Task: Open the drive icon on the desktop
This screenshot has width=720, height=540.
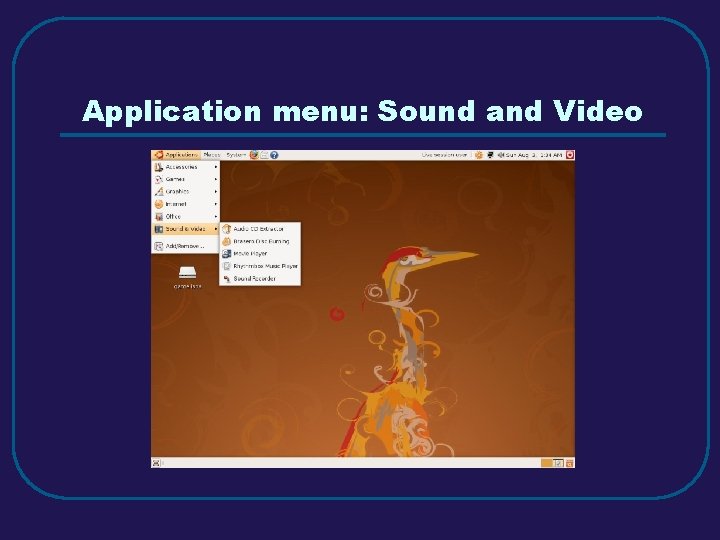Action: 187,273
